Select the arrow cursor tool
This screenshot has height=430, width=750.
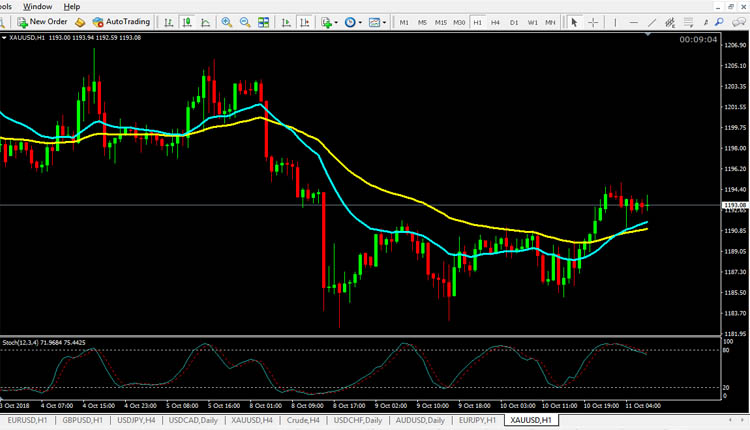pos(574,22)
